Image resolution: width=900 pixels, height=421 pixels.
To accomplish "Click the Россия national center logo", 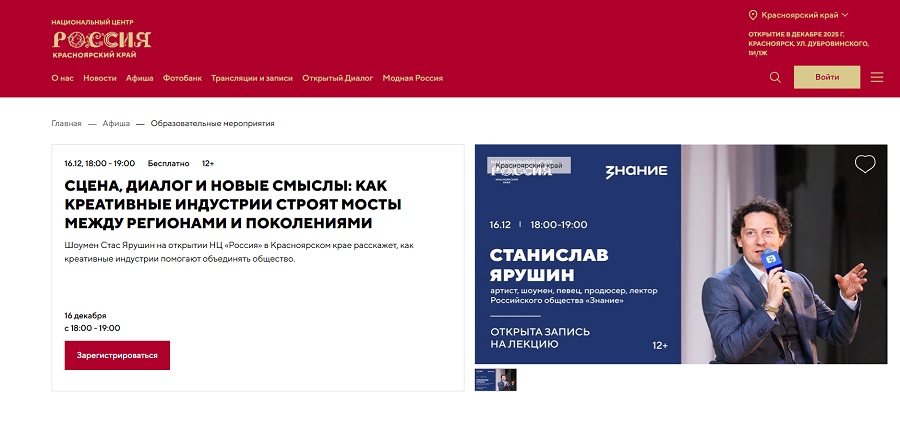I will pos(101,39).
